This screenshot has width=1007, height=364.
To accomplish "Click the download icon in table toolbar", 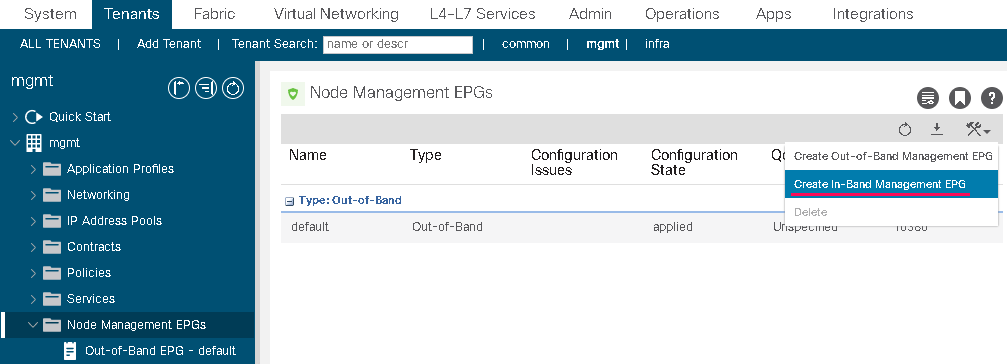I will (937, 130).
